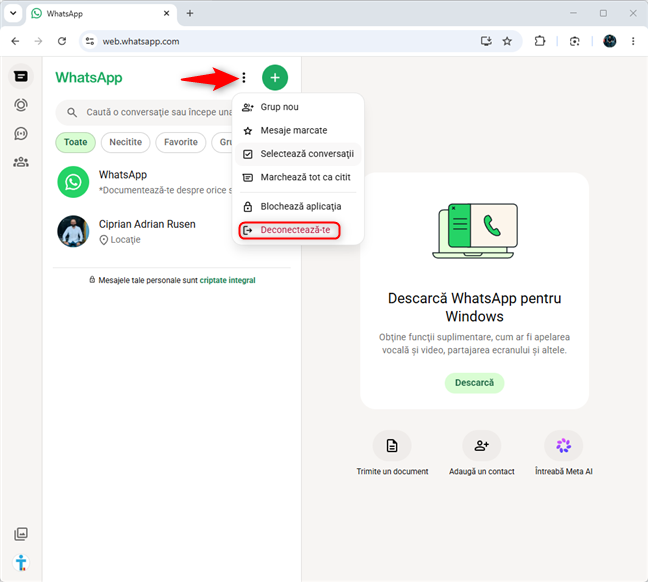Open the Status icon in sidebar
648x582 pixels.
(21, 105)
